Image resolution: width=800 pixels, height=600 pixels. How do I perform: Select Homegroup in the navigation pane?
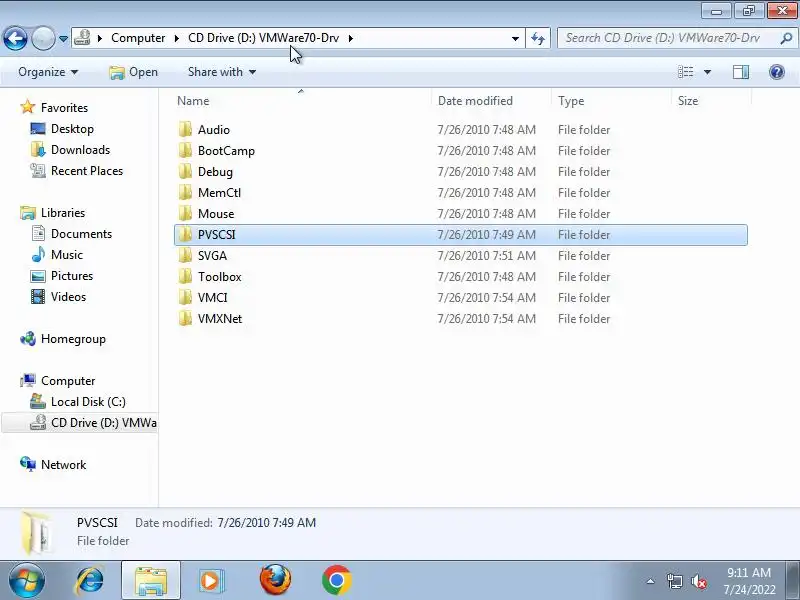pos(63,339)
